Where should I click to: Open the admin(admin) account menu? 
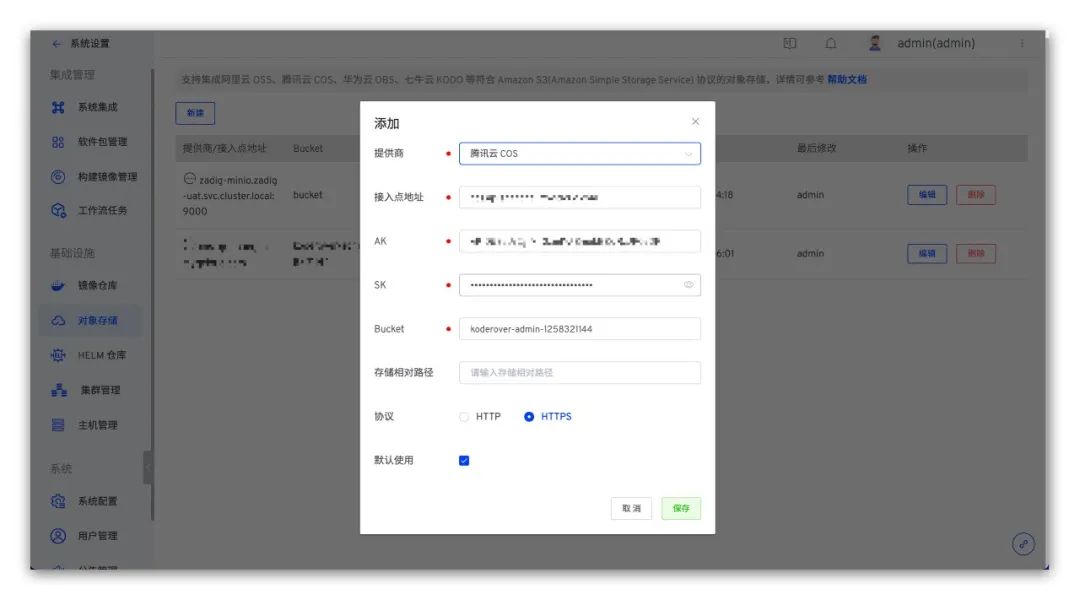pos(935,43)
